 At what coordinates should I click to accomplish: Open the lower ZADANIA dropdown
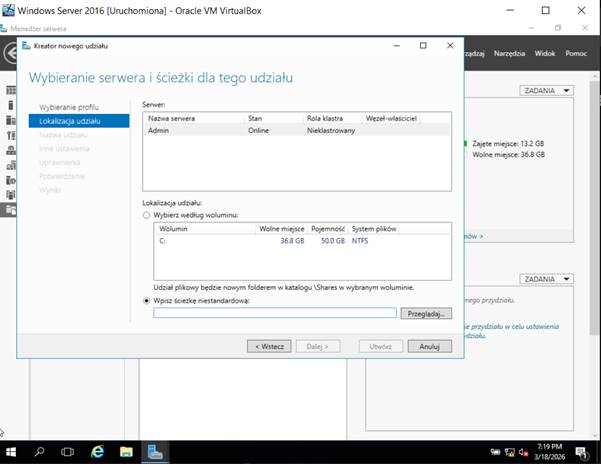click(x=547, y=280)
